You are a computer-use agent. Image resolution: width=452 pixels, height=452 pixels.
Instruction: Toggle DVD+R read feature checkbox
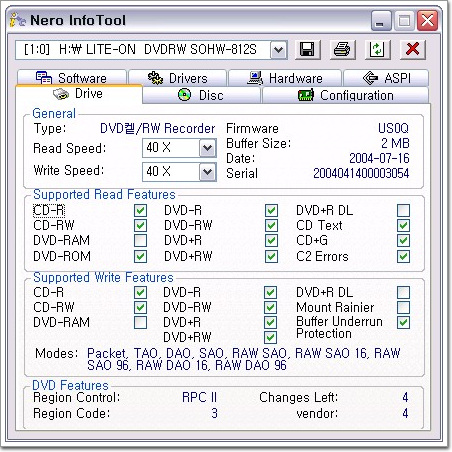tap(271, 240)
